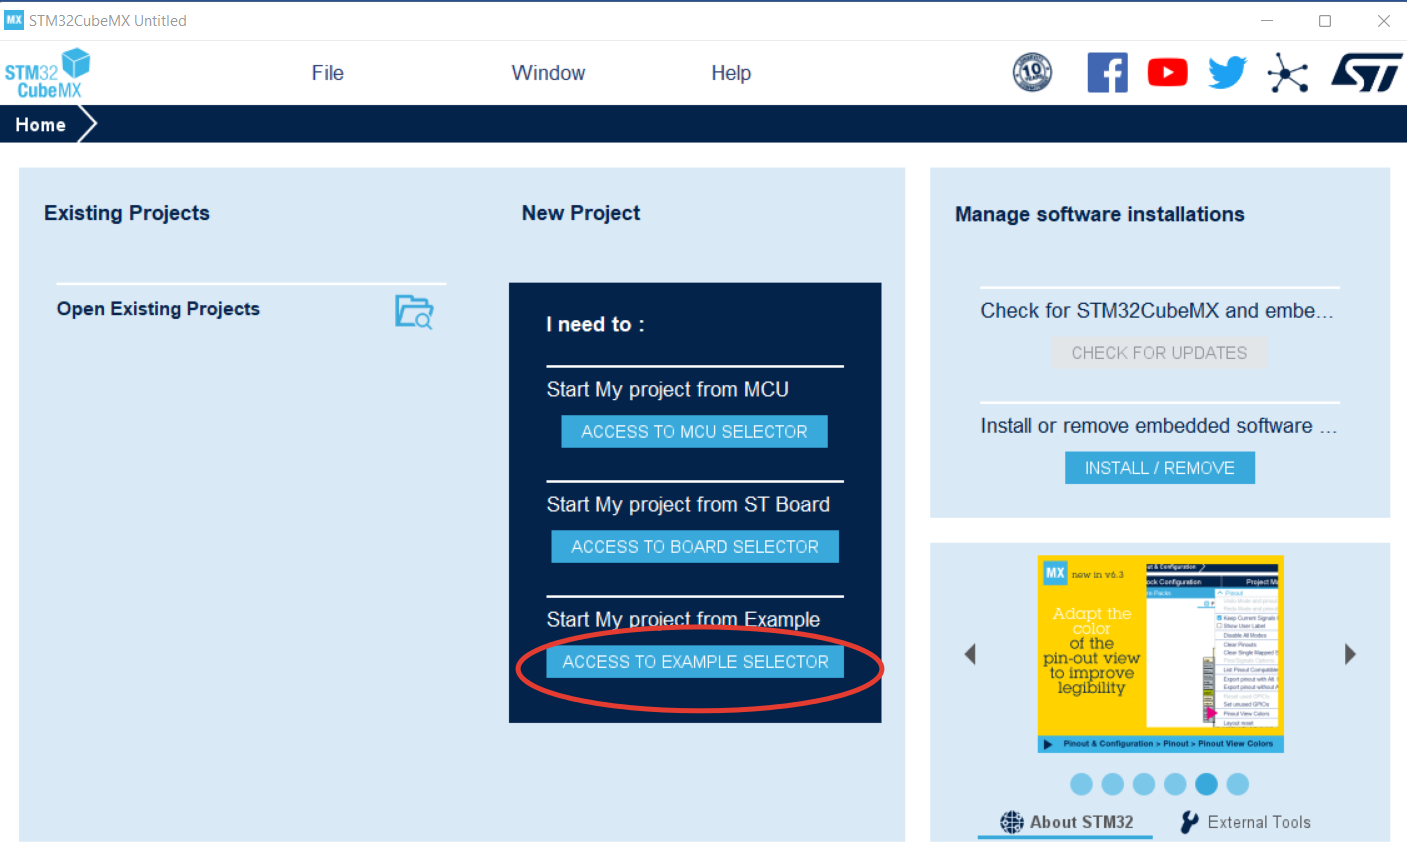Click ACCESS TO BOARD SELECTOR button
Screen dimensions: 1407x861
point(695,547)
